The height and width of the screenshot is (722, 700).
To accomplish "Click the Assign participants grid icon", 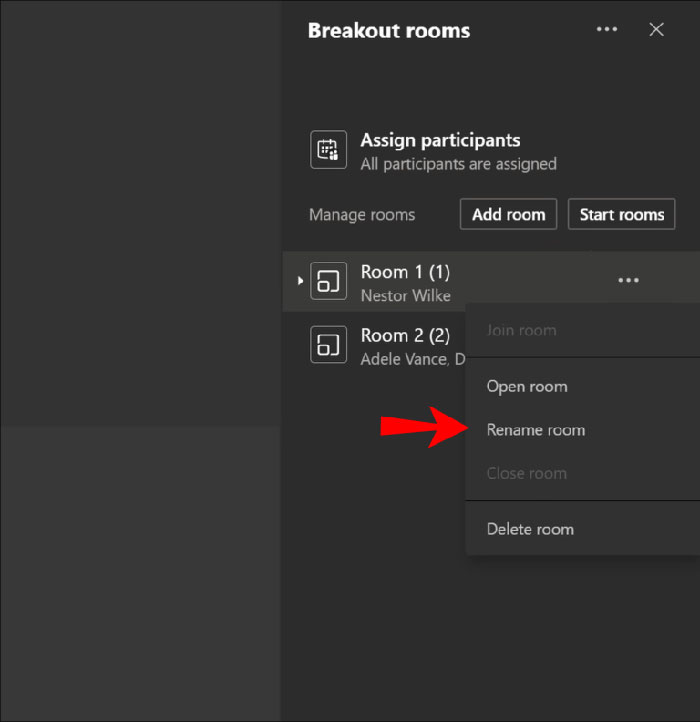I will pyautogui.click(x=328, y=150).
